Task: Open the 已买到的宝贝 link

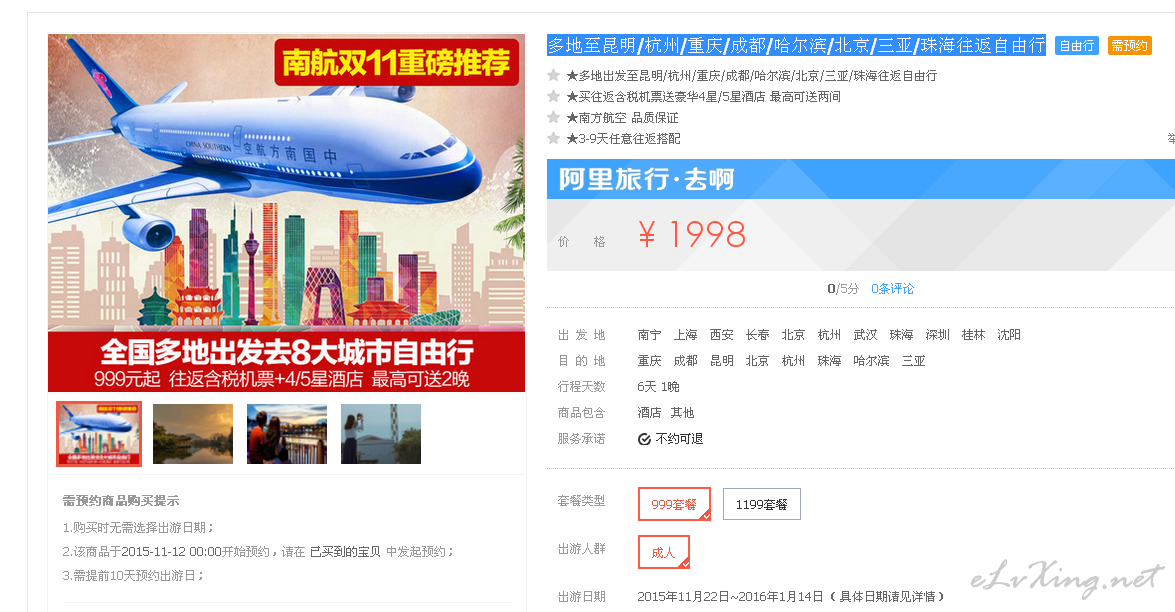Action: pyautogui.click(x=345, y=551)
